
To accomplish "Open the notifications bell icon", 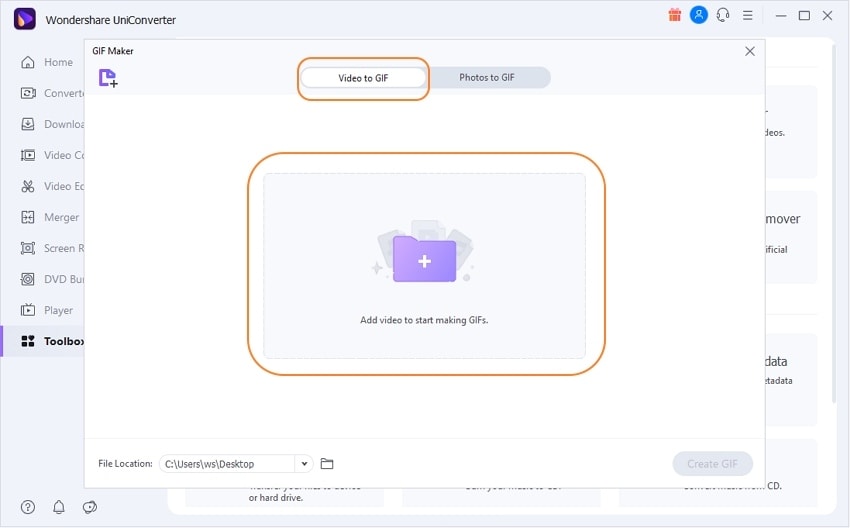I will pyautogui.click(x=59, y=507).
